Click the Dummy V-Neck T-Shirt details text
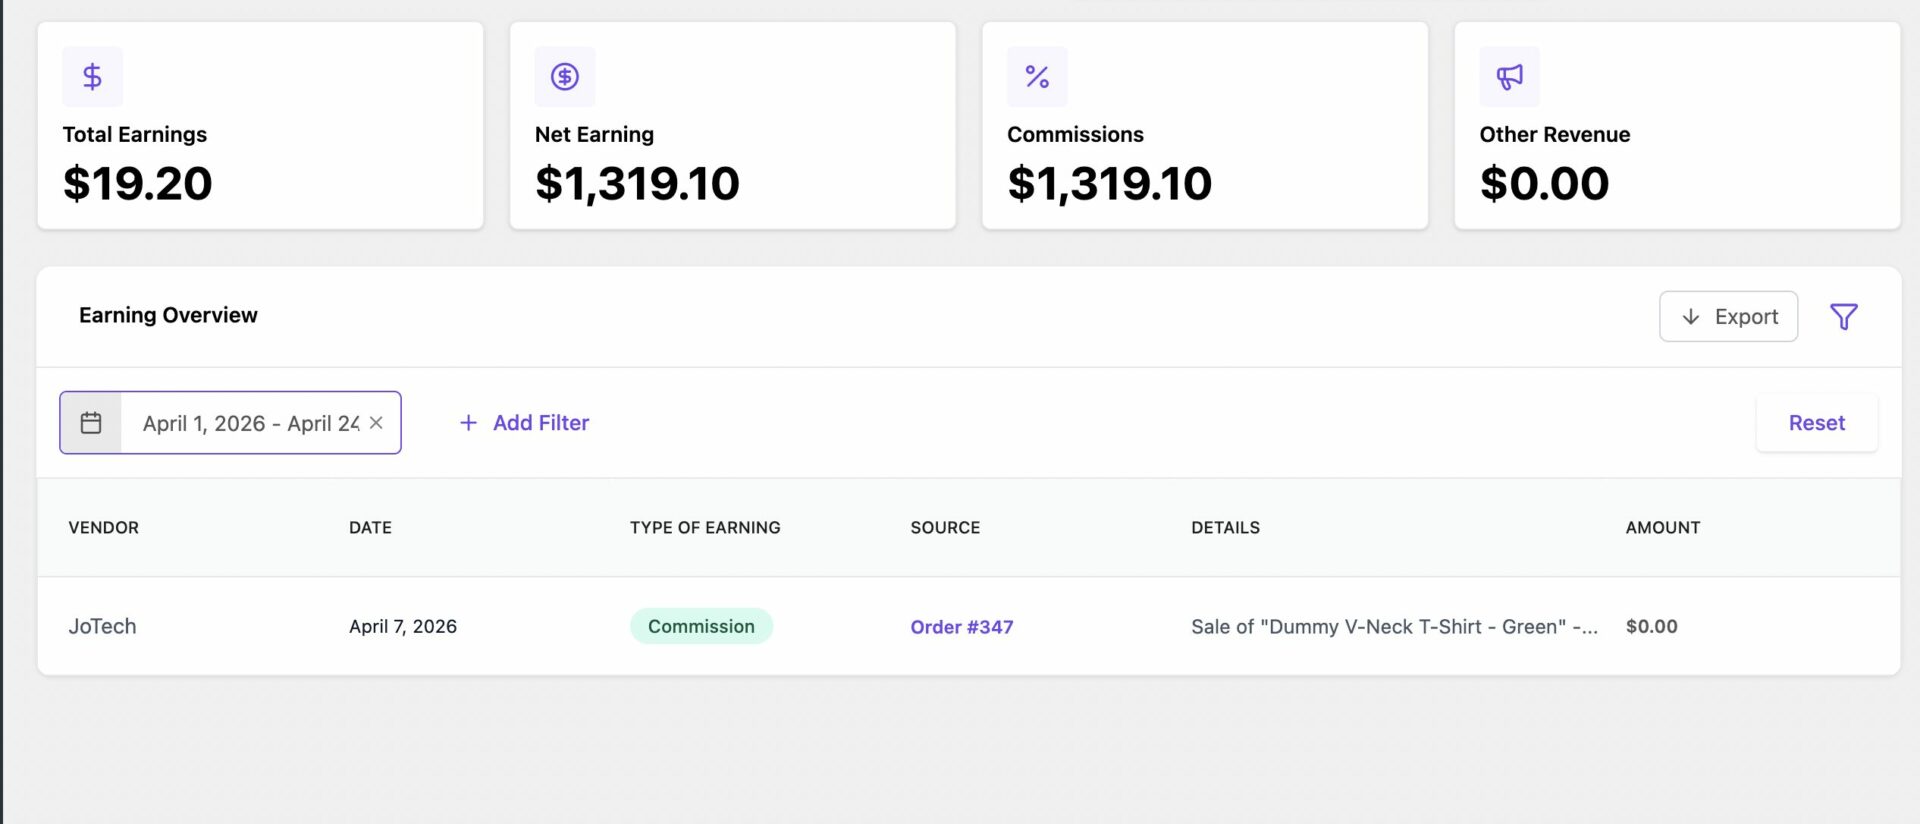Screen dimensions: 1920x824 pos(1394,626)
